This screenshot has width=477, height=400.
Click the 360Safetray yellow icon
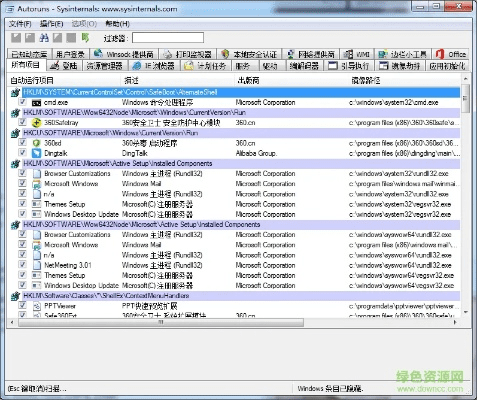[x=36, y=123]
